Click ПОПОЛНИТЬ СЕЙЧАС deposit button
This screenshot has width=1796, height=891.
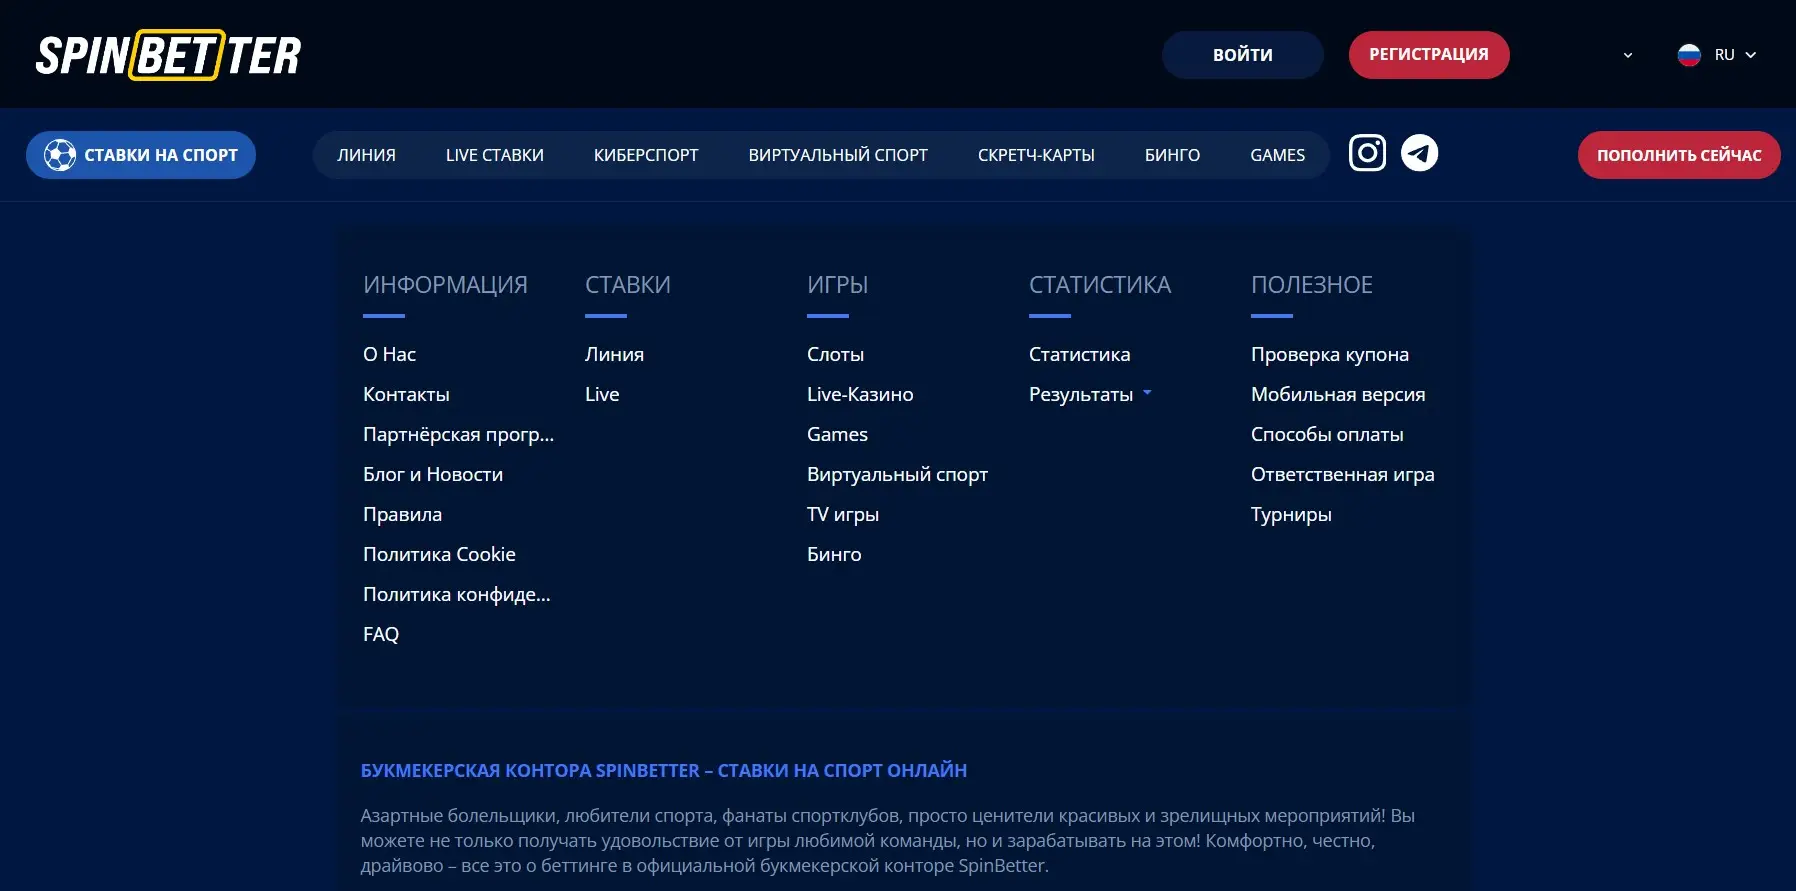[x=1679, y=155]
